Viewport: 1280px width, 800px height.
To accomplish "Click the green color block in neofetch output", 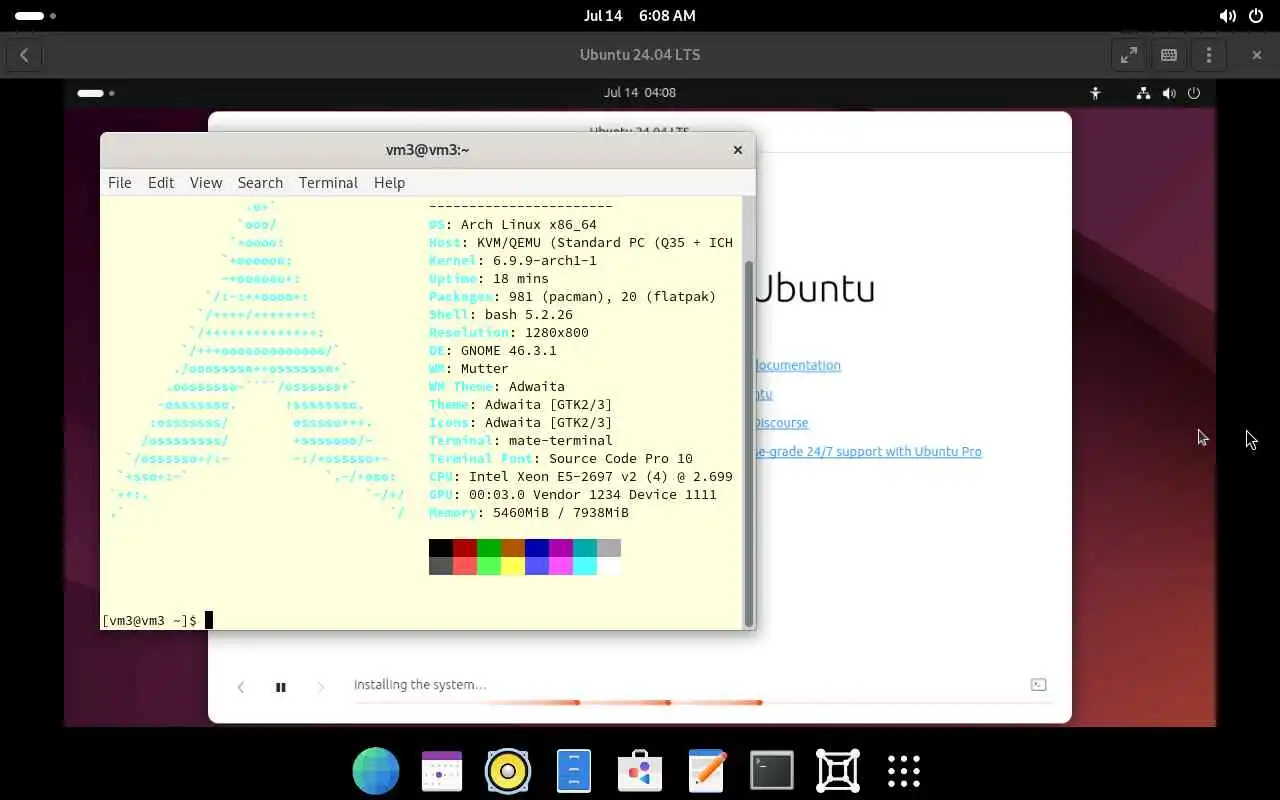I will pyautogui.click(x=489, y=548).
